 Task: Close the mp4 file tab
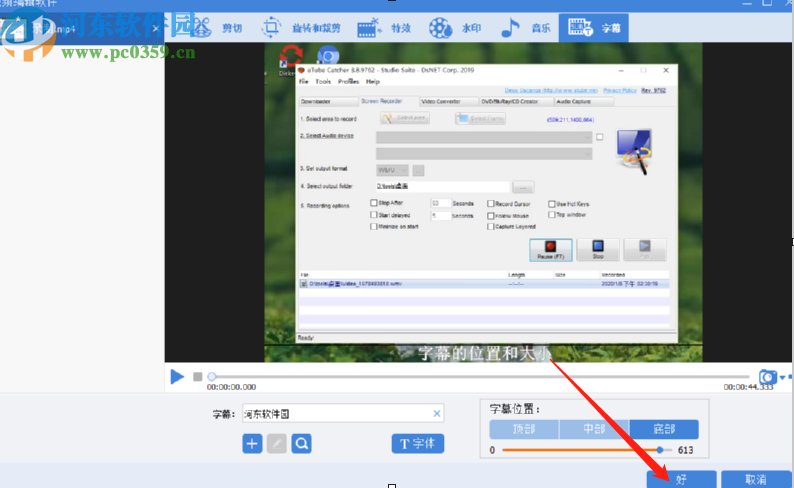pos(155,29)
